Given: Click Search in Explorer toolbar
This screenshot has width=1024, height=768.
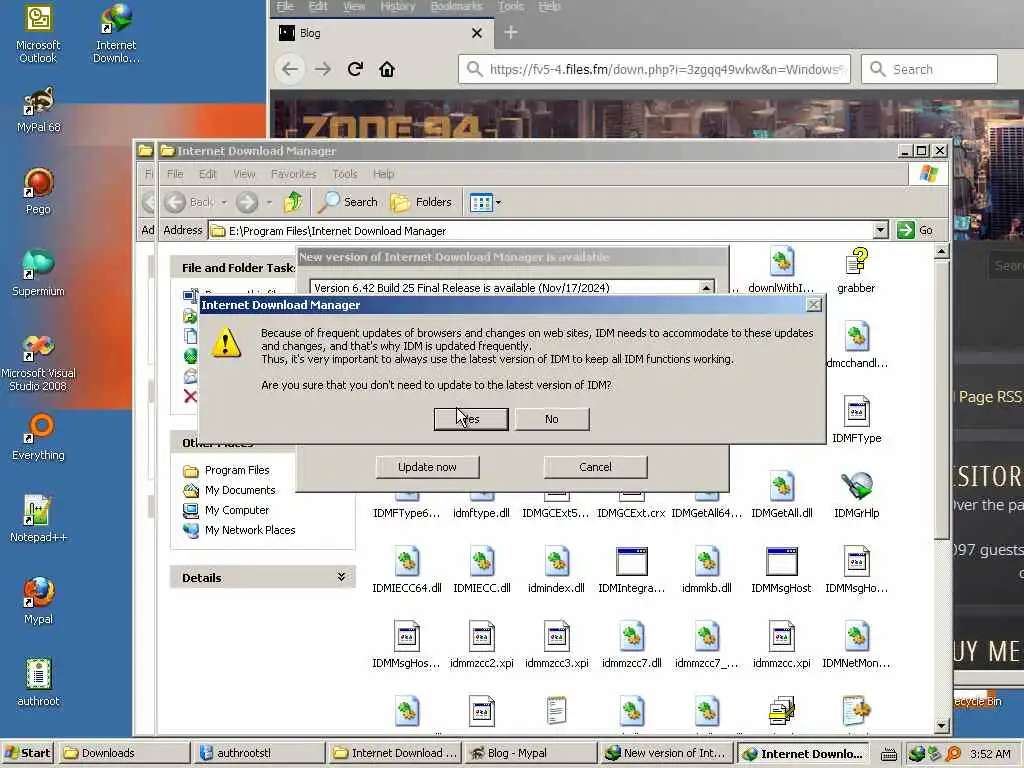Looking at the screenshot, I should [x=347, y=202].
